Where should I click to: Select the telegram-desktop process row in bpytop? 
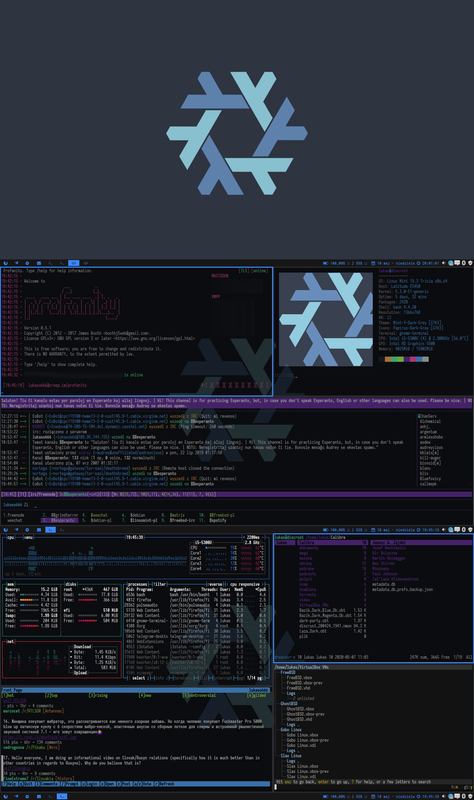pyautogui.click(x=196, y=636)
